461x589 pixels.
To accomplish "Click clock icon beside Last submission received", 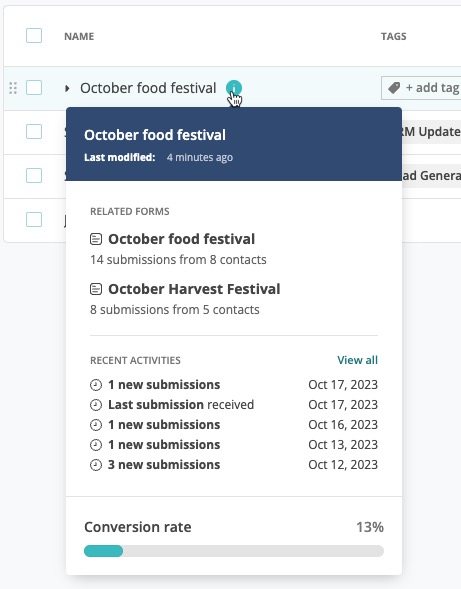I will coord(96,405).
